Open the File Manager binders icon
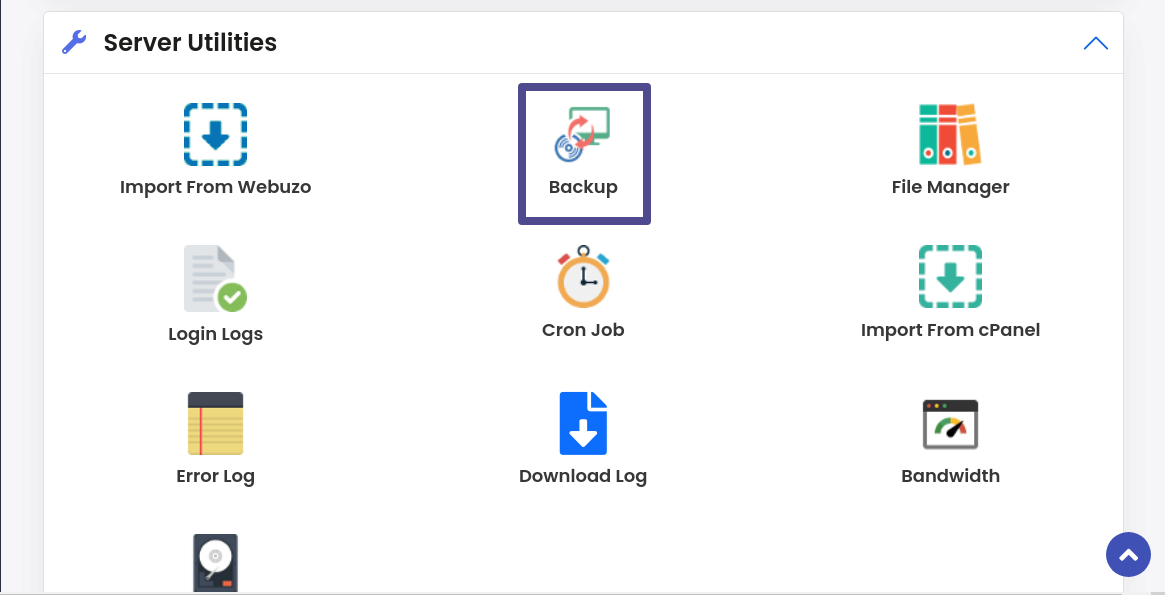 click(950, 134)
